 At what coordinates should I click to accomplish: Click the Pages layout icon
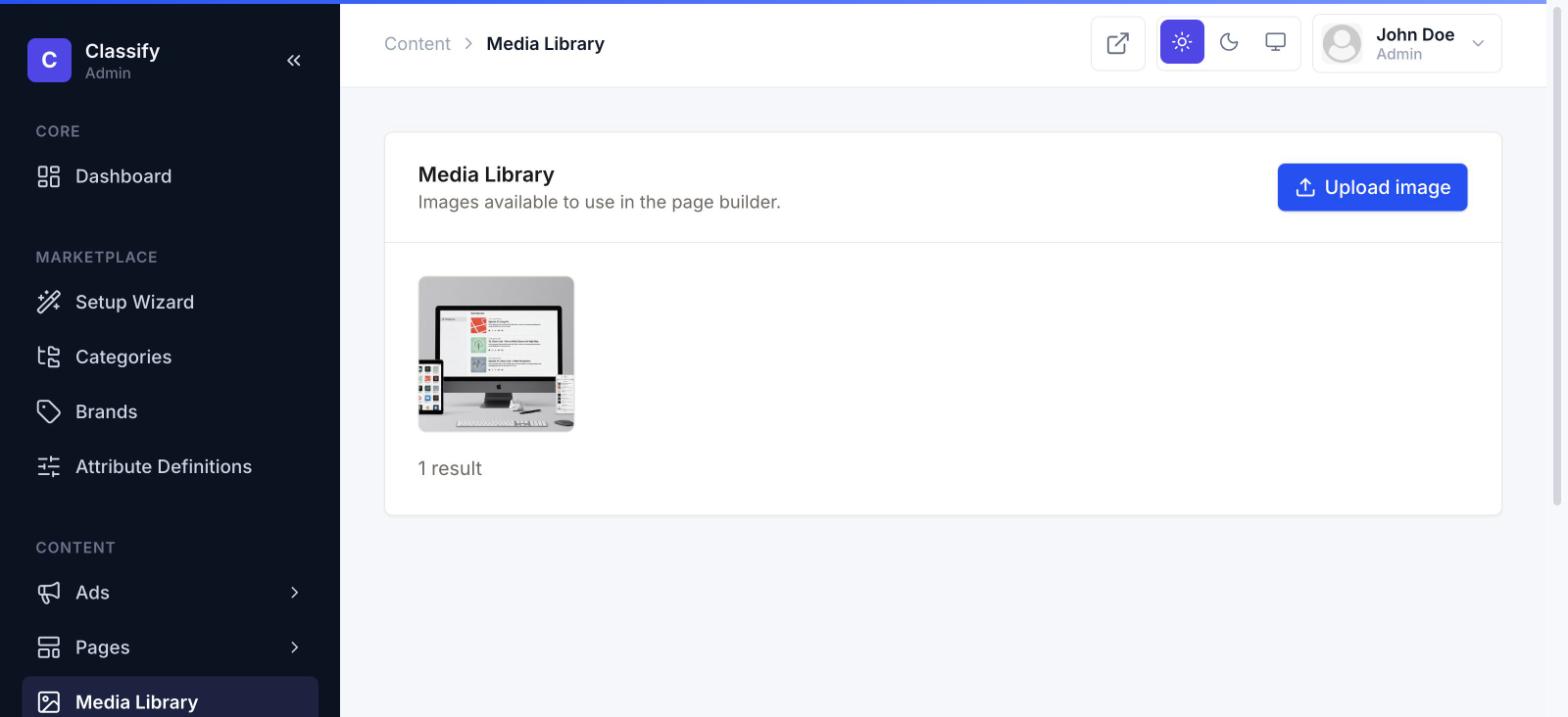pos(49,648)
